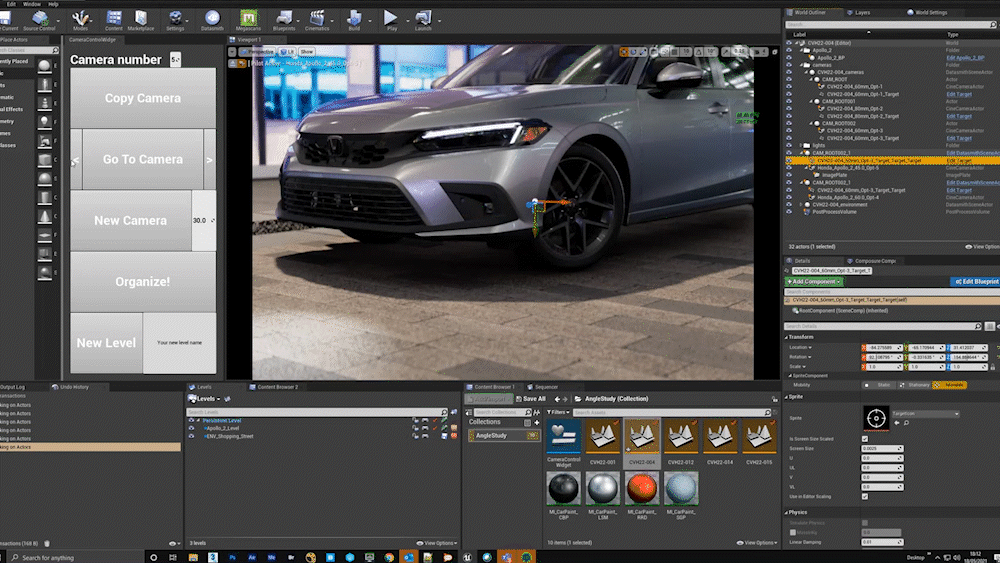The height and width of the screenshot is (563, 1000).
Task: Click the Blueprints toolbar icon
Action: pyautogui.click(x=283, y=19)
